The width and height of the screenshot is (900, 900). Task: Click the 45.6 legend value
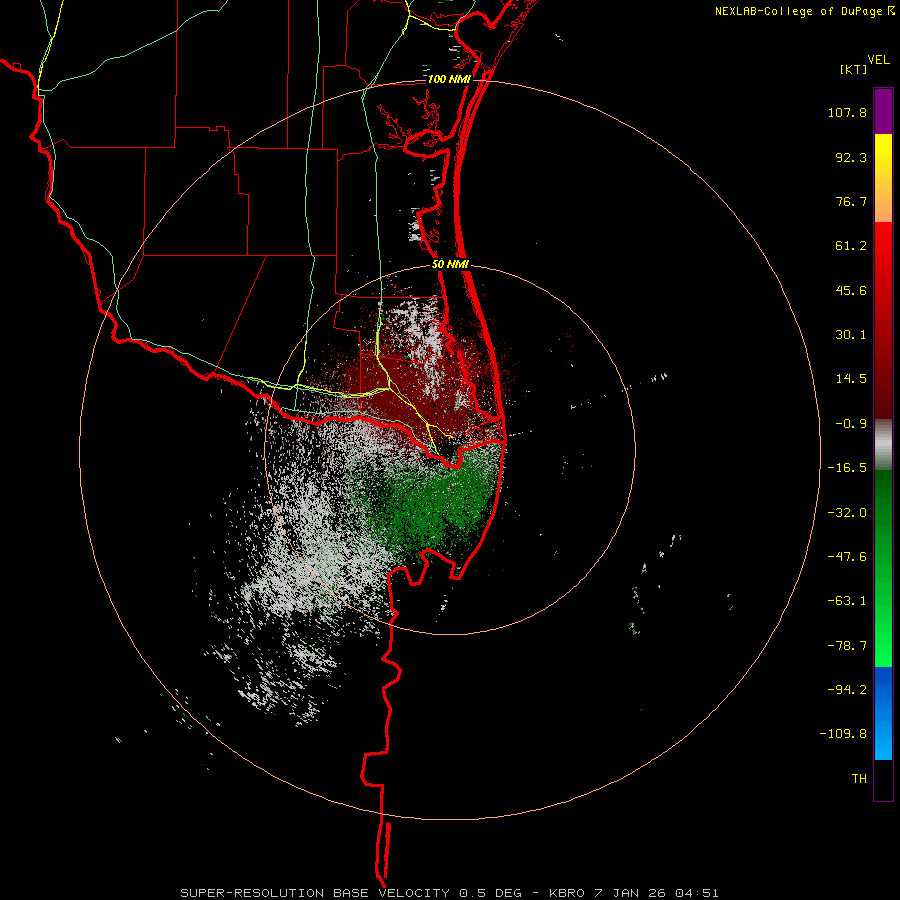851,290
